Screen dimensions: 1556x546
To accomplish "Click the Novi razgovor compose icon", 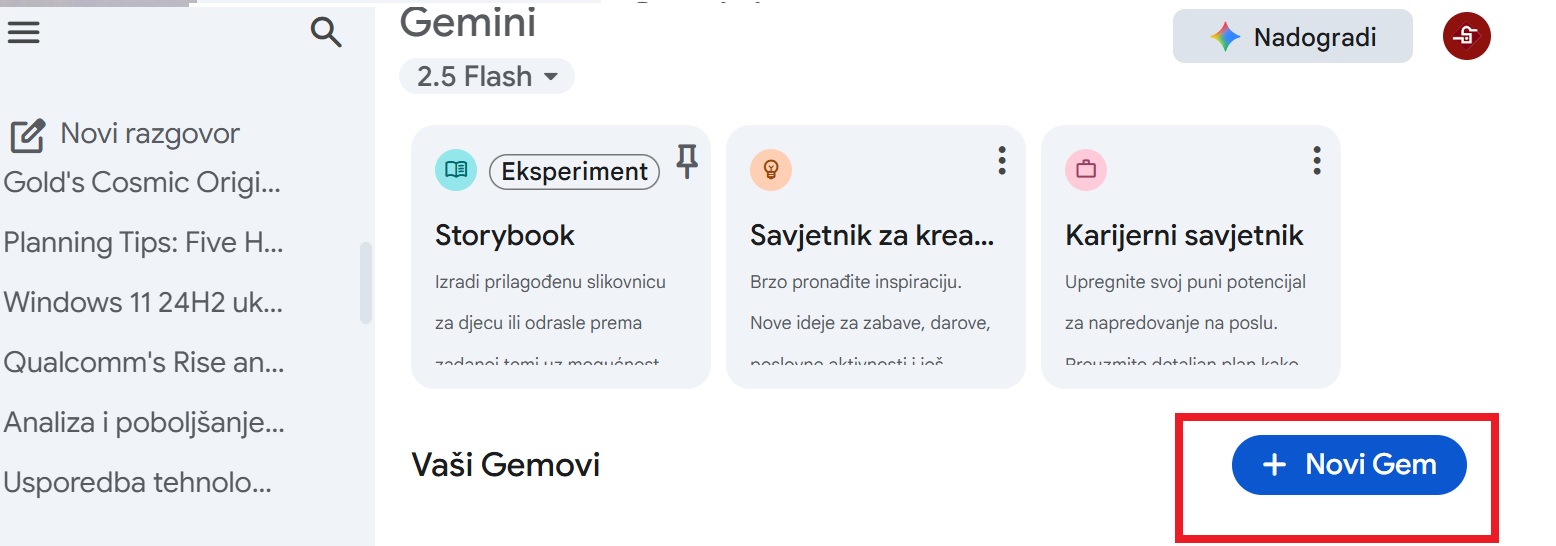I will pos(28,136).
